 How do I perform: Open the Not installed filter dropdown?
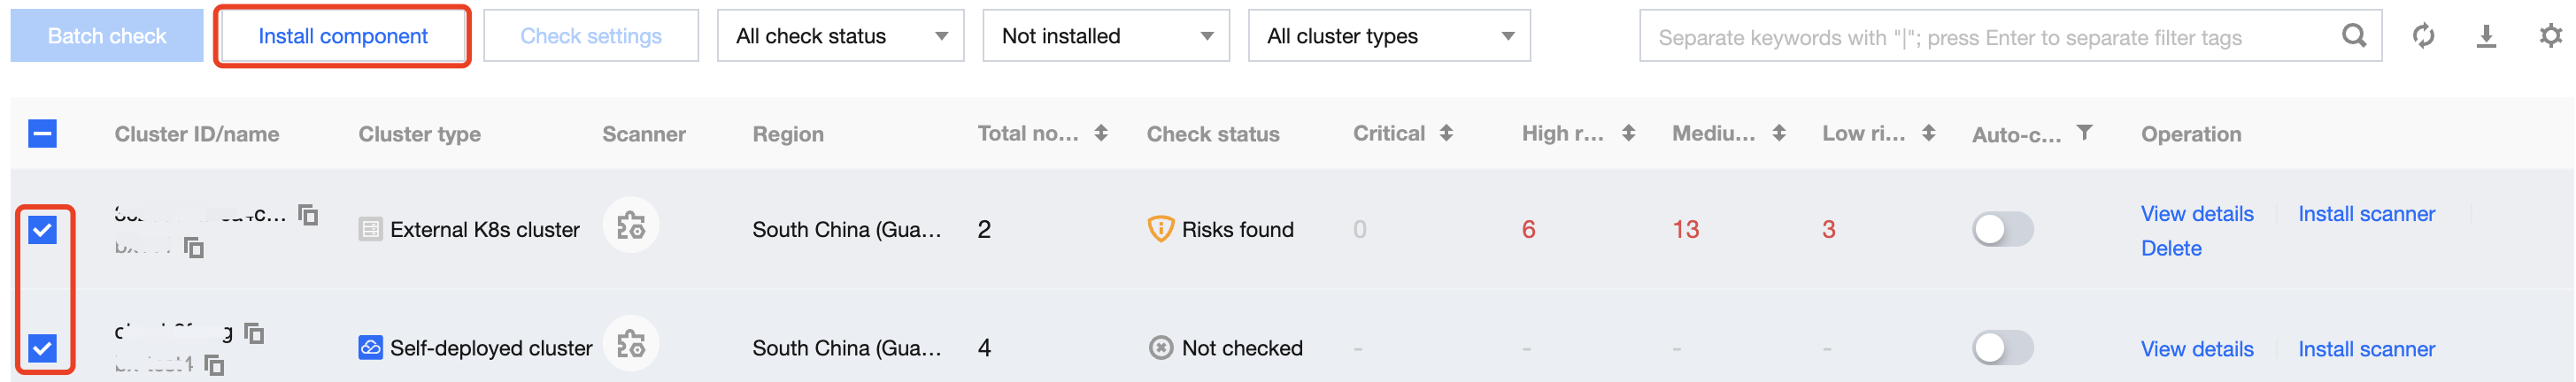(1105, 36)
